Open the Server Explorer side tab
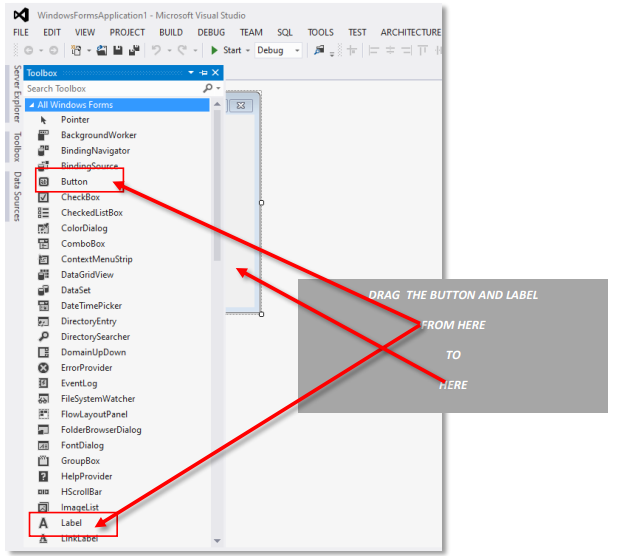 (15, 95)
